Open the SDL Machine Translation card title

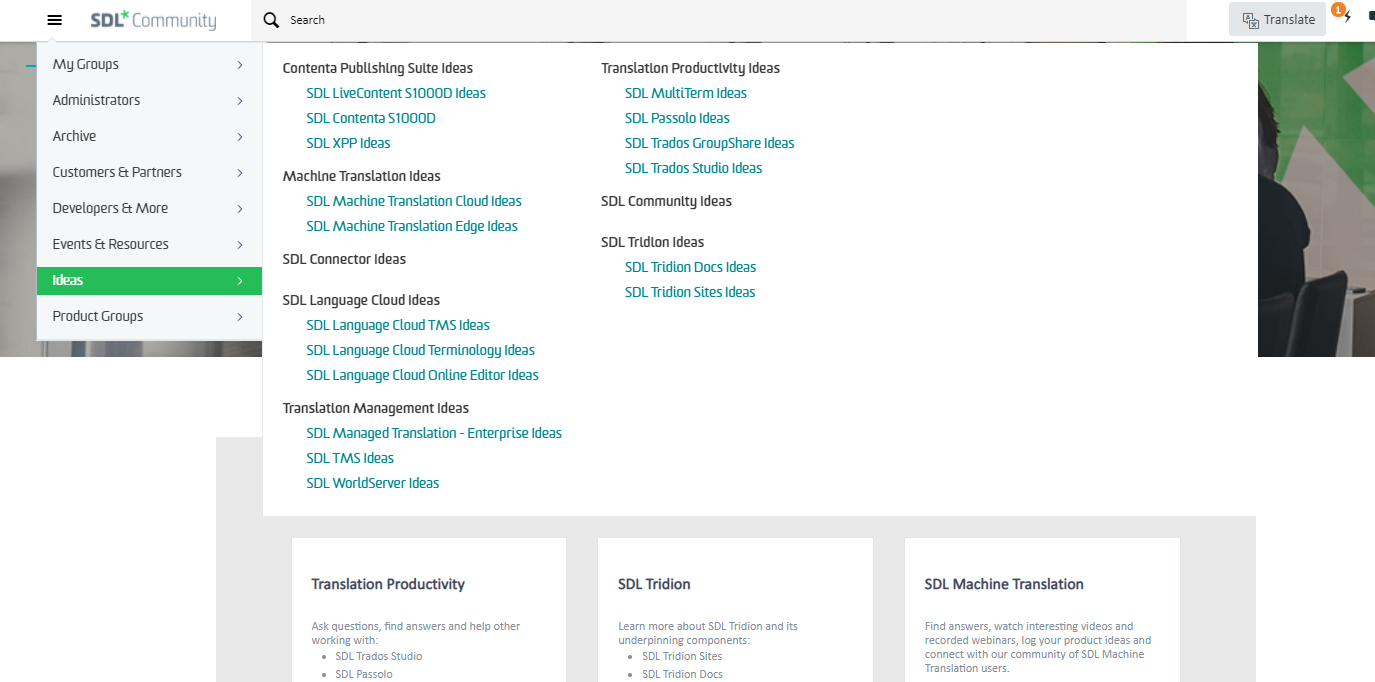1004,584
